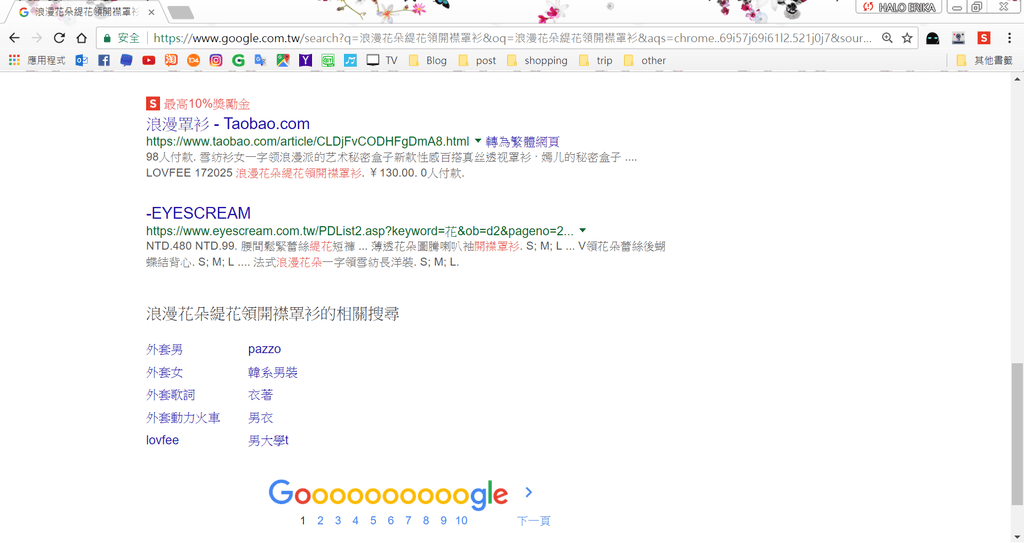Open a new tab

(180, 12)
